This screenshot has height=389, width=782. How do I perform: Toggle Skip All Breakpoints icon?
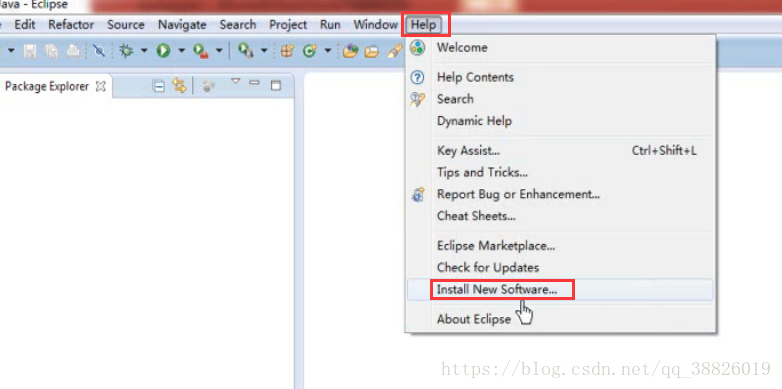(99, 50)
